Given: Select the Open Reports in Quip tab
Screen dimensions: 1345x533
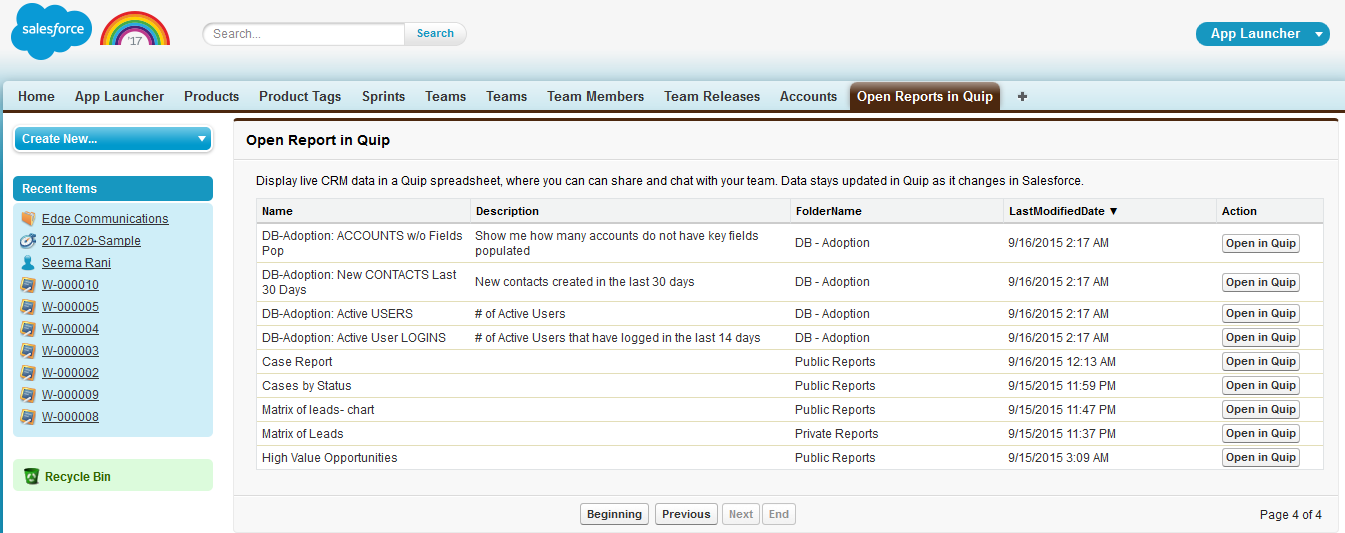Looking at the screenshot, I should point(925,97).
